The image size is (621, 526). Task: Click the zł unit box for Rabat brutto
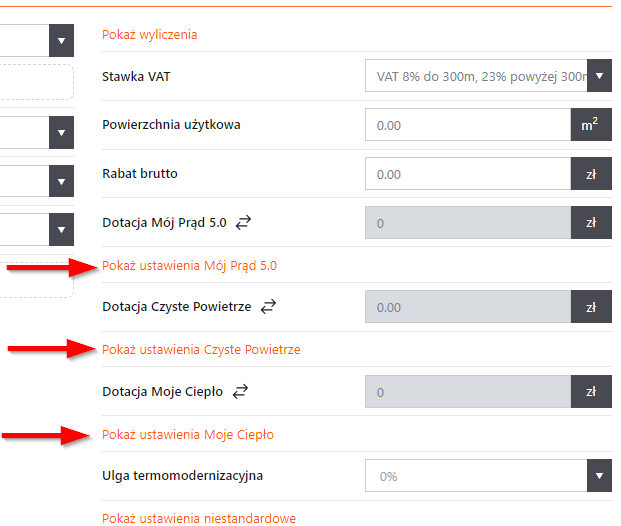coord(590,174)
